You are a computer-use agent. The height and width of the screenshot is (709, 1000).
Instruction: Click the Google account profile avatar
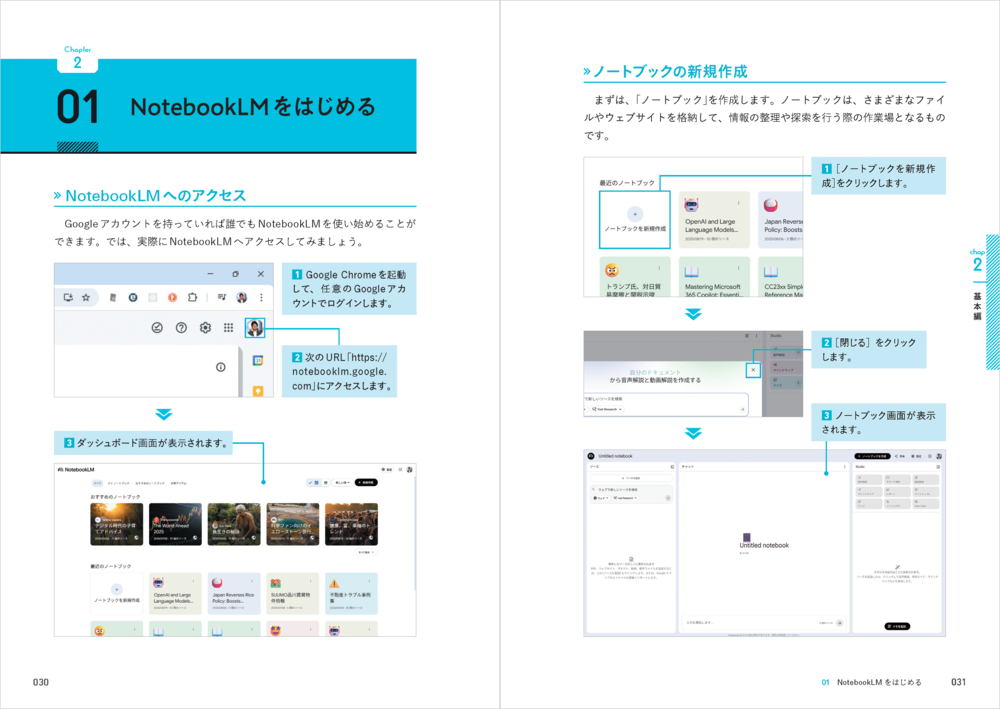click(254, 328)
